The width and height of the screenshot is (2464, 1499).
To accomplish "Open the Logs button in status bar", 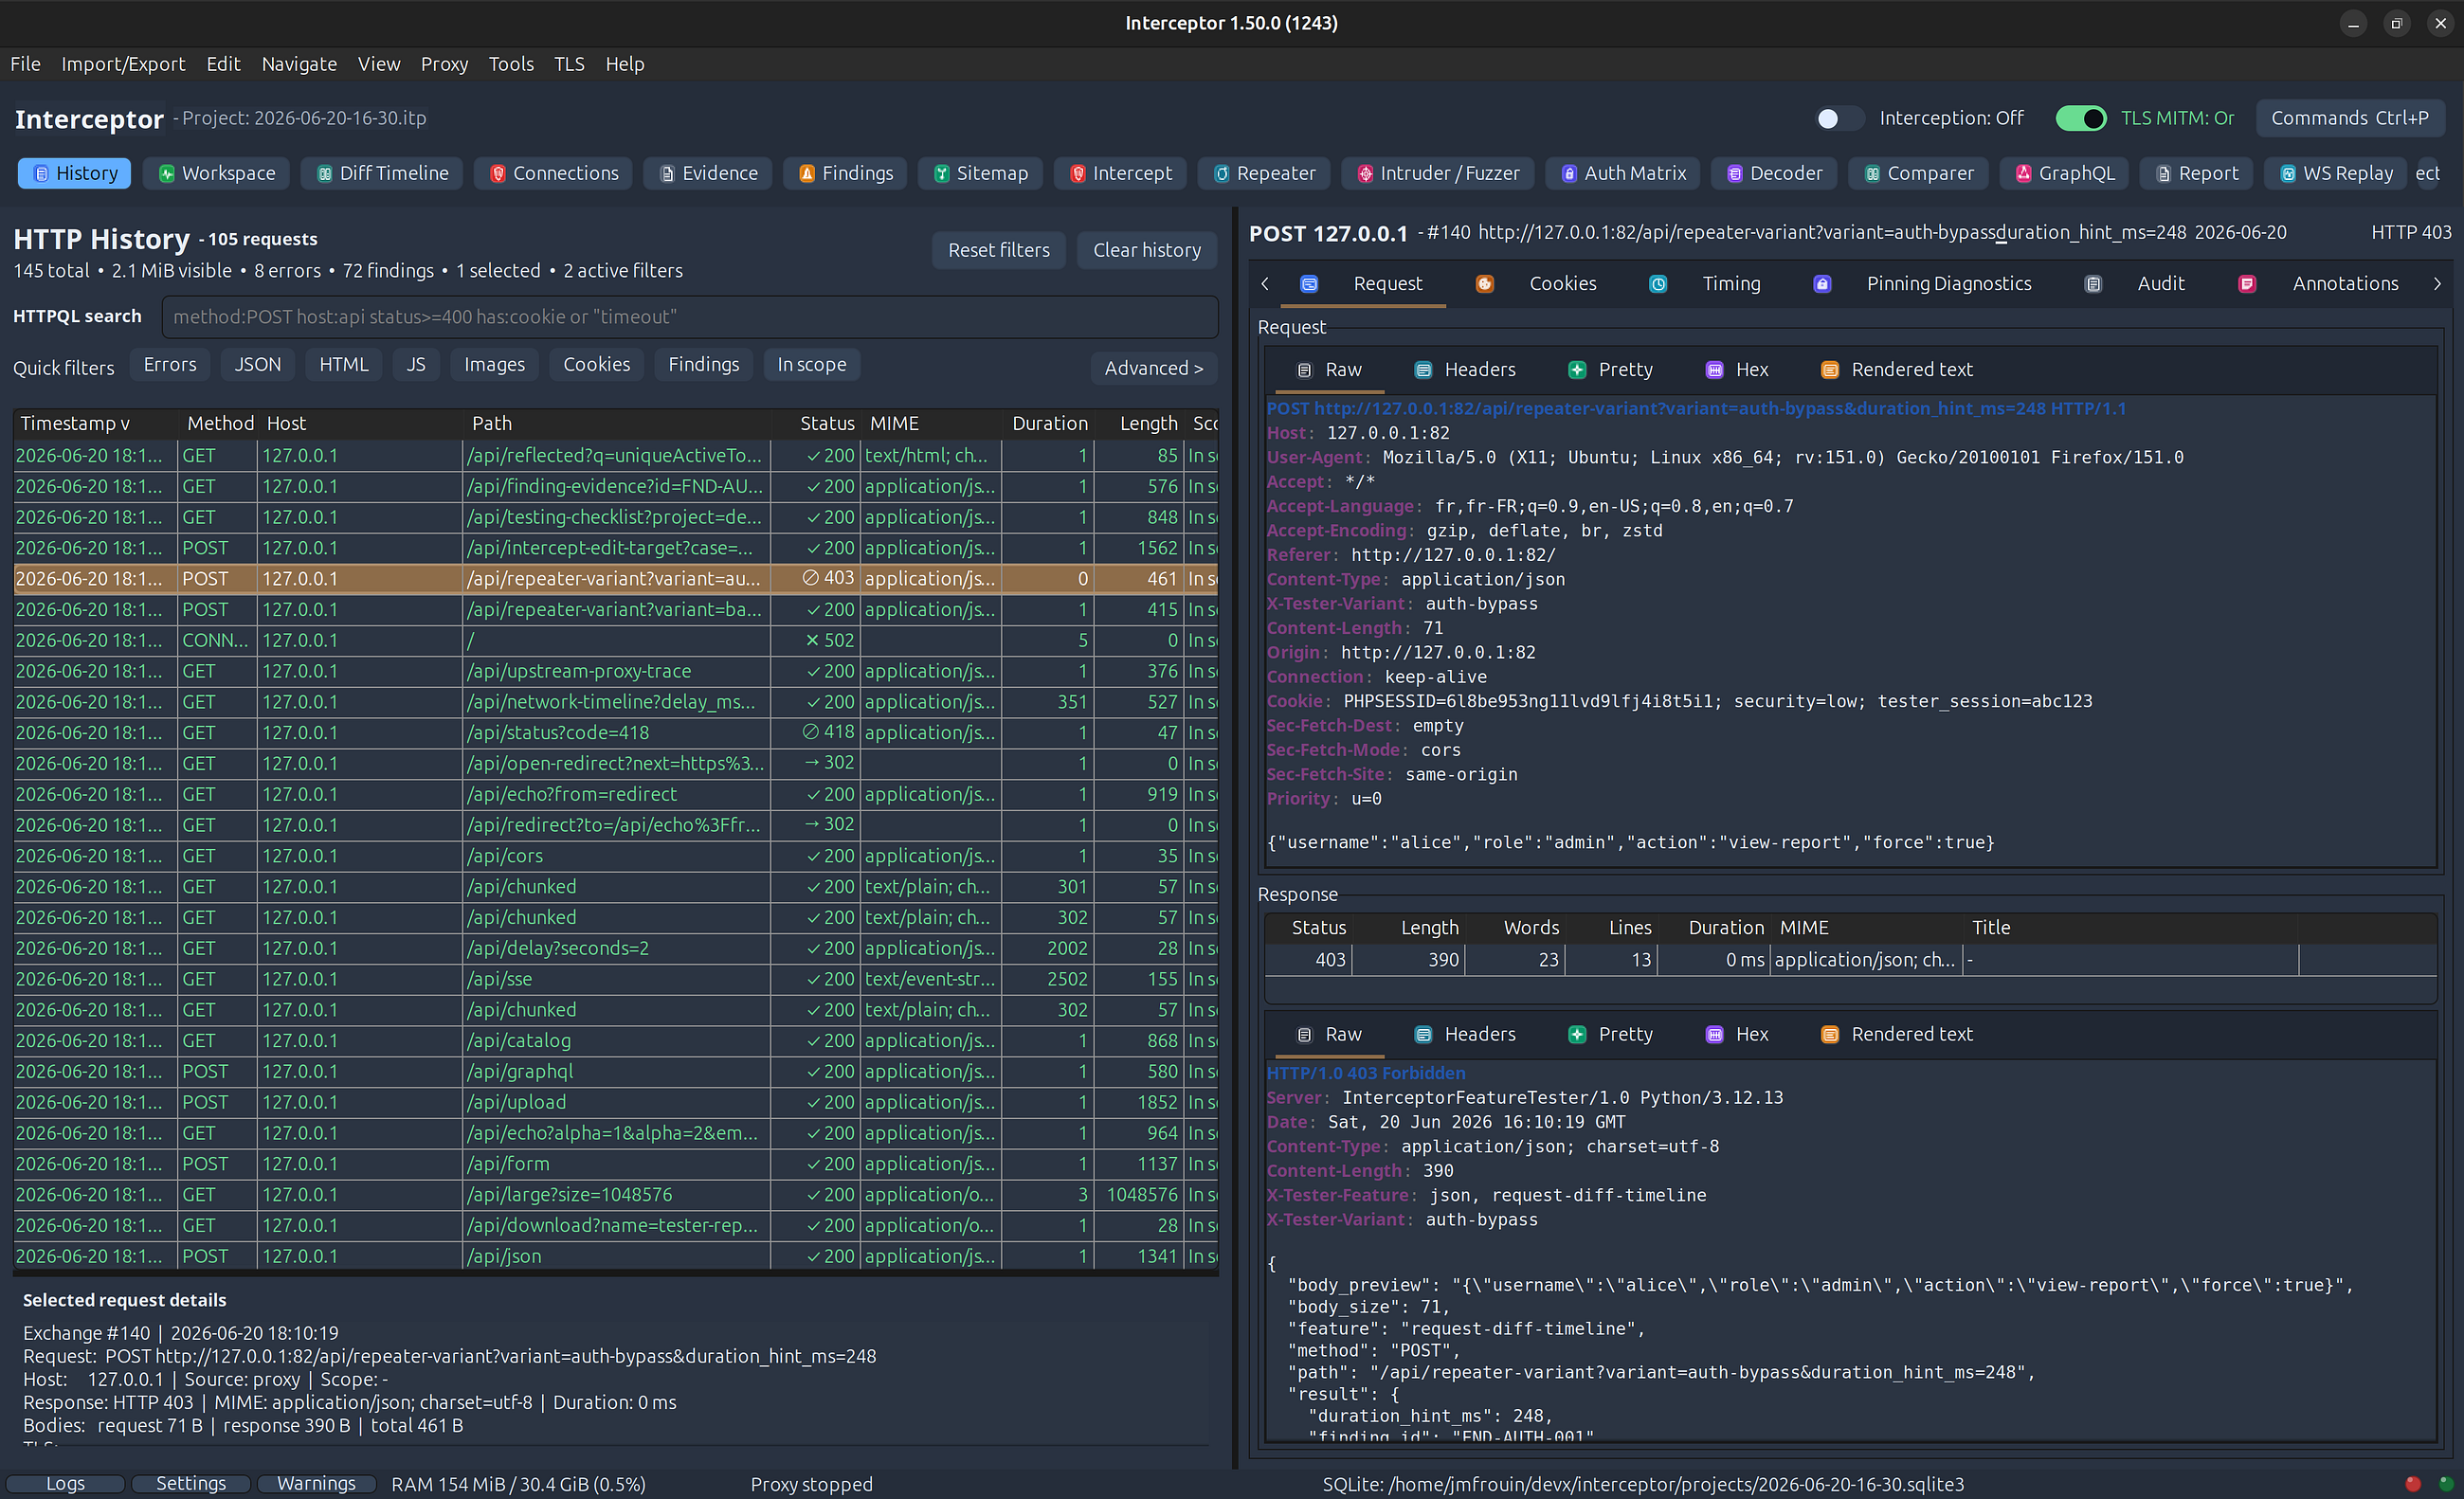I will [65, 1484].
